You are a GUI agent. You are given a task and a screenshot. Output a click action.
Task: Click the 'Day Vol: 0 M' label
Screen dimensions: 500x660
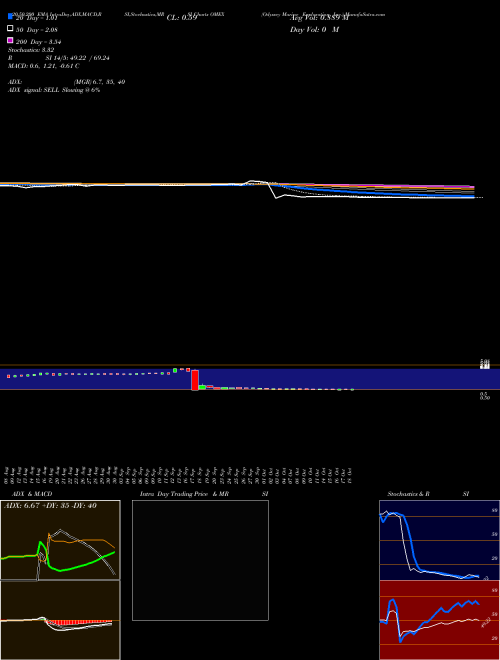coord(314,29)
